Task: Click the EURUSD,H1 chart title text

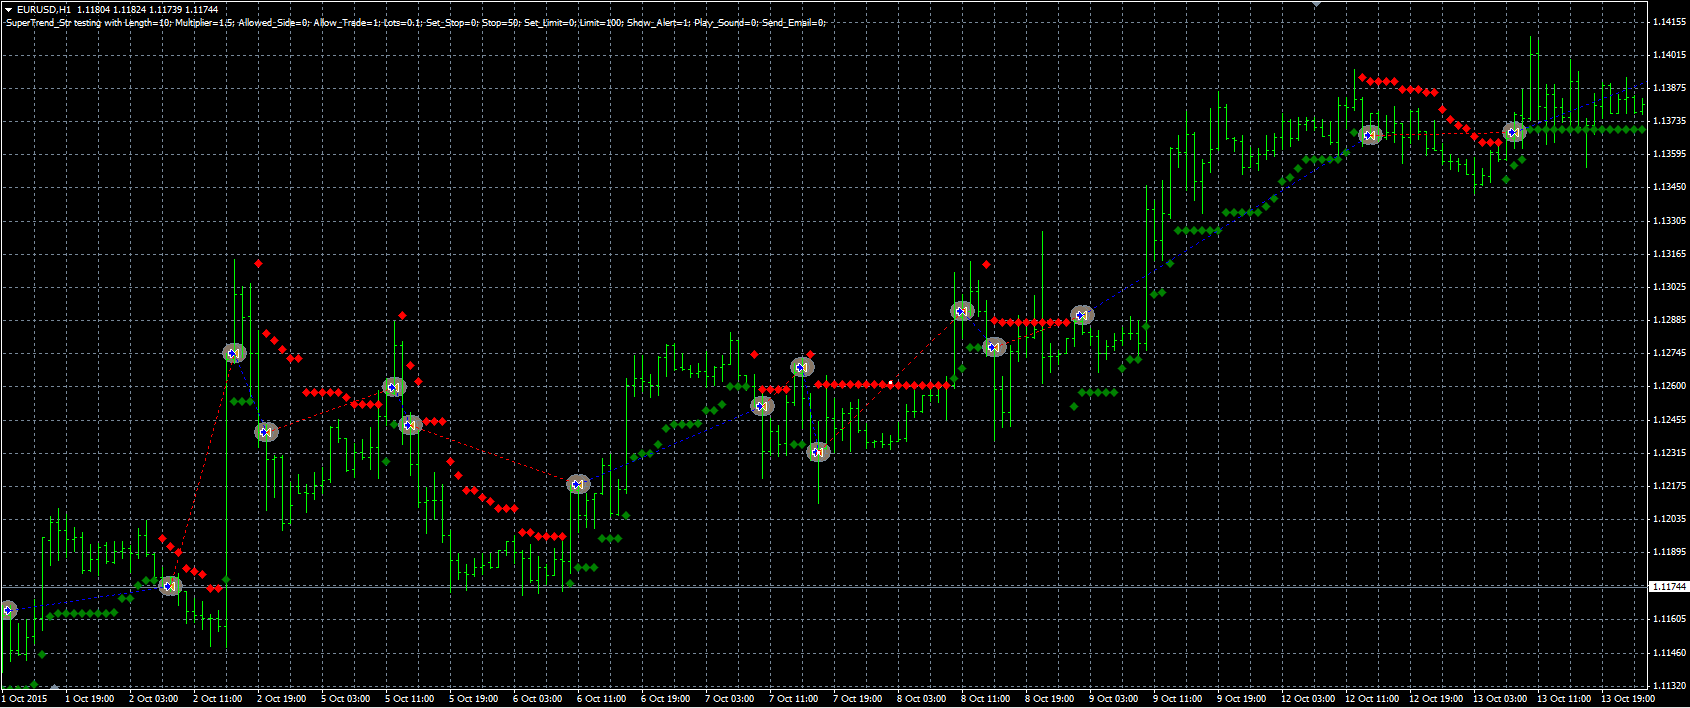Action: [44, 9]
